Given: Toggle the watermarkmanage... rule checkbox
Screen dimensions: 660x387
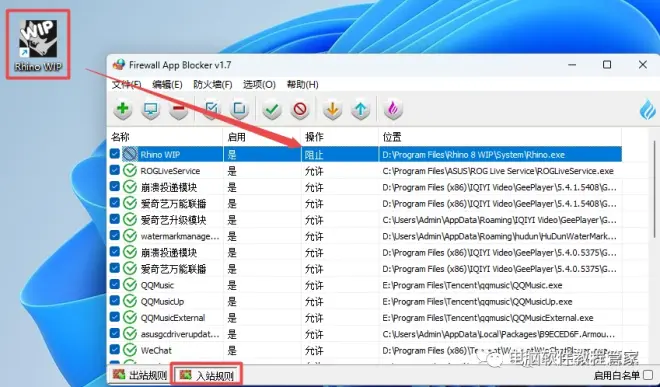Looking at the screenshot, I should [114, 235].
